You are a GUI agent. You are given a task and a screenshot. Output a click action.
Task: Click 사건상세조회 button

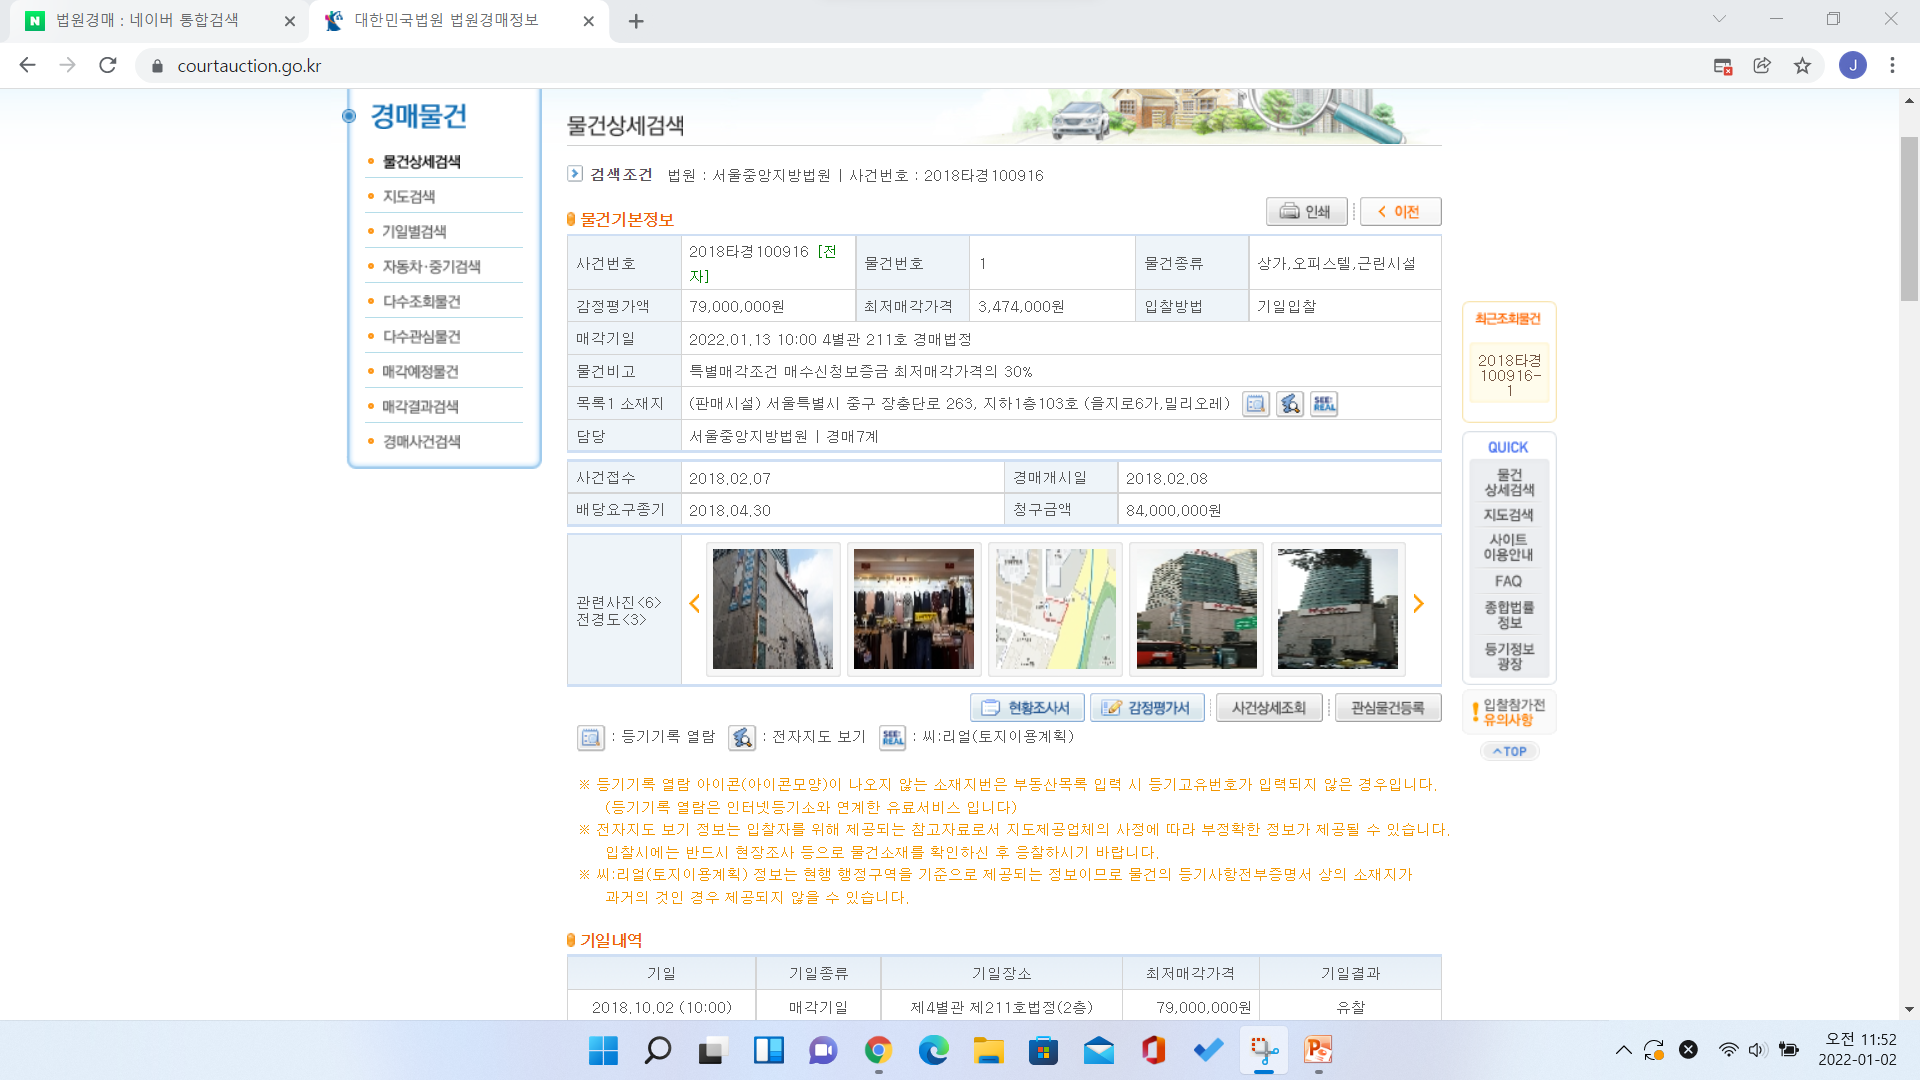tap(1268, 708)
